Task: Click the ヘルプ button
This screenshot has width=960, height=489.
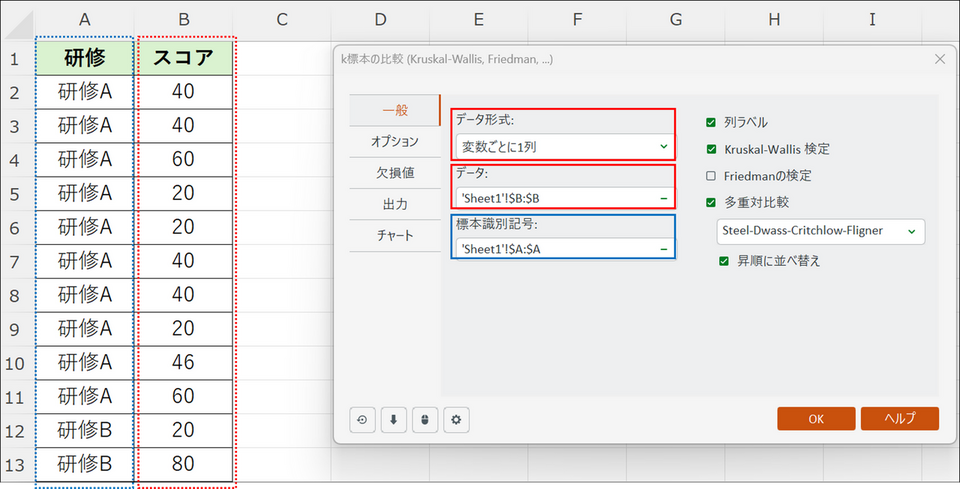Action: click(x=899, y=419)
